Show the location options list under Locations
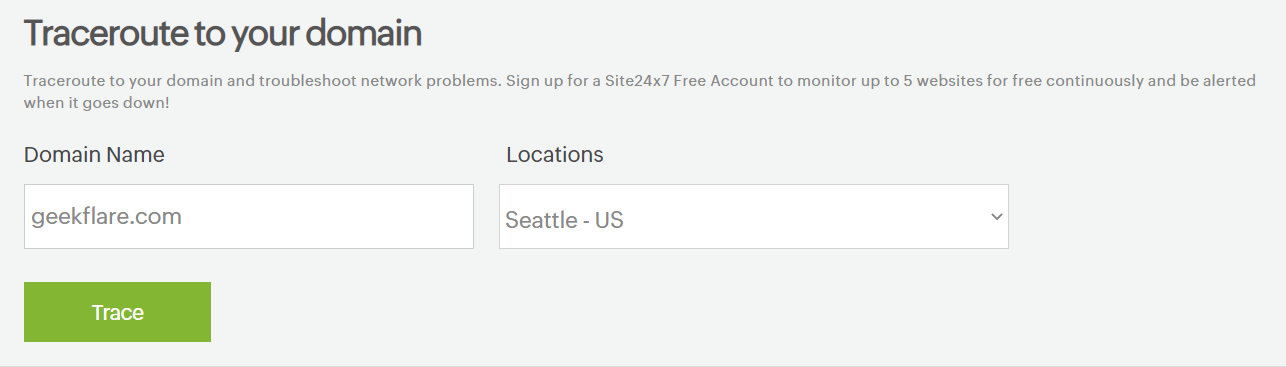The image size is (1286, 367). point(754,216)
